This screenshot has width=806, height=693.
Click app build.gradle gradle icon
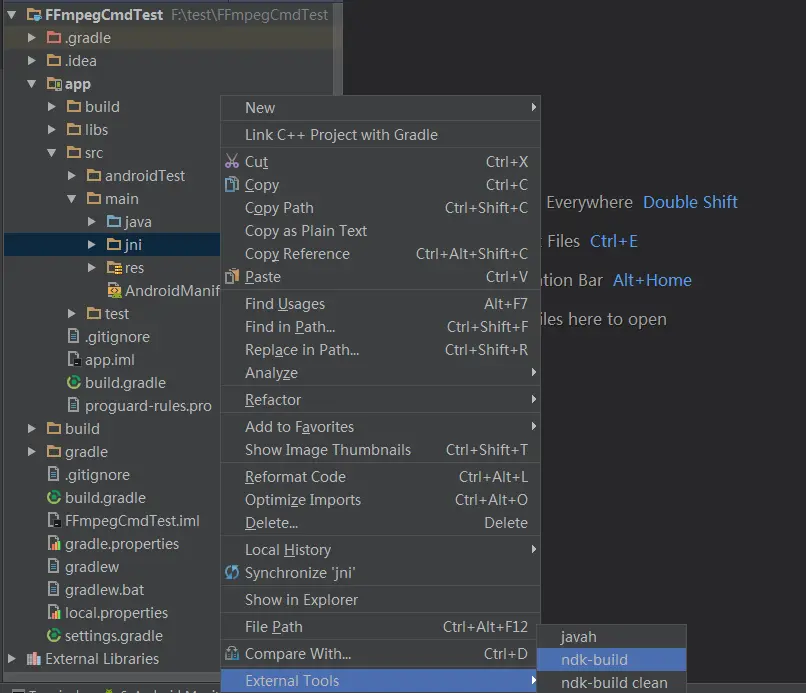tap(74, 382)
